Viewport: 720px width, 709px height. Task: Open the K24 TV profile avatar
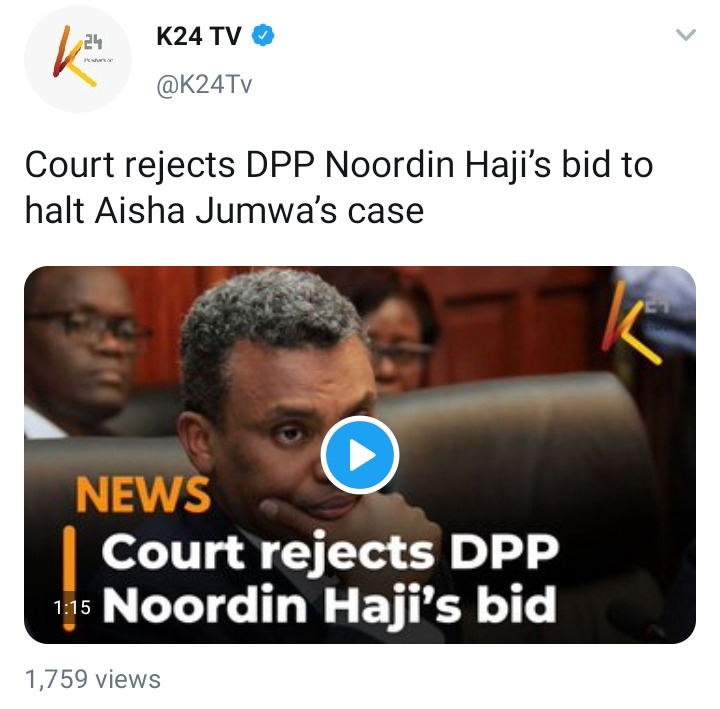tap(78, 59)
